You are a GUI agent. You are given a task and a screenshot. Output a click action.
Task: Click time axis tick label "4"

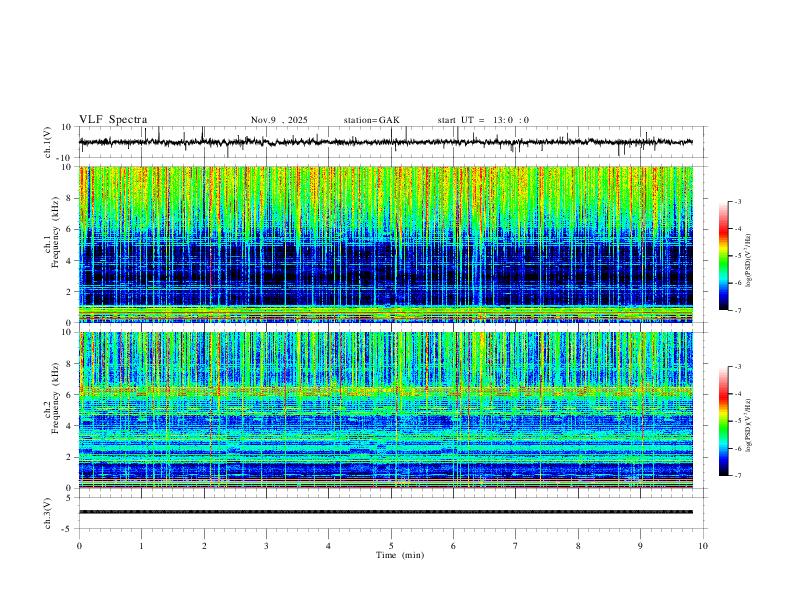tap(328, 546)
